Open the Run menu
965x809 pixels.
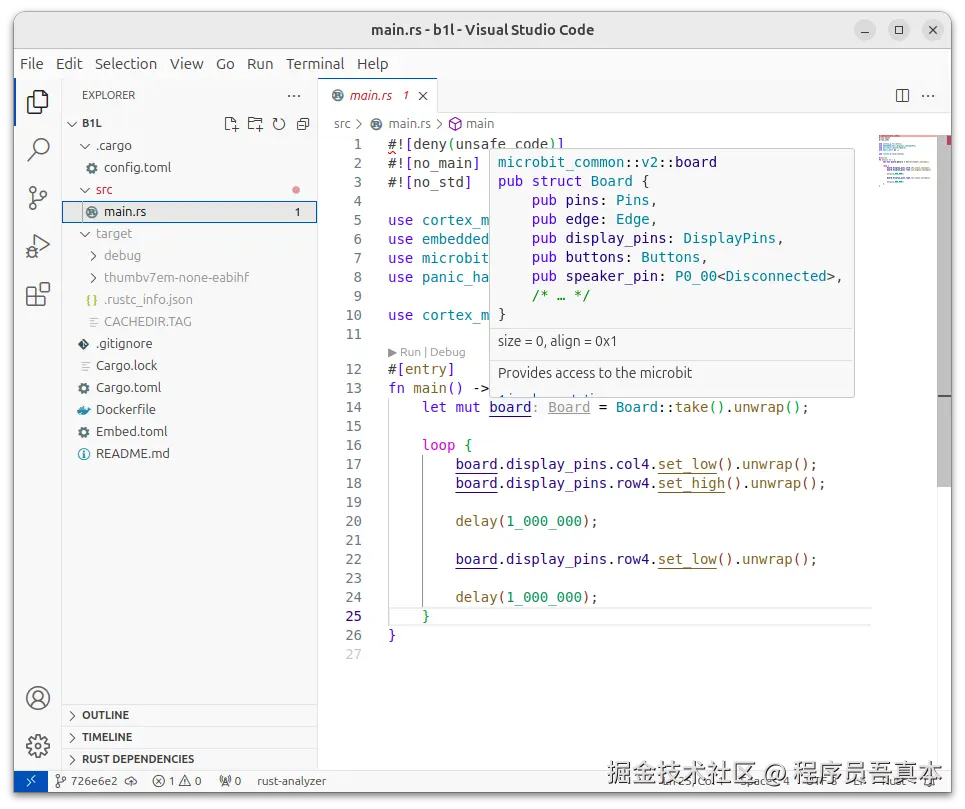click(x=260, y=64)
